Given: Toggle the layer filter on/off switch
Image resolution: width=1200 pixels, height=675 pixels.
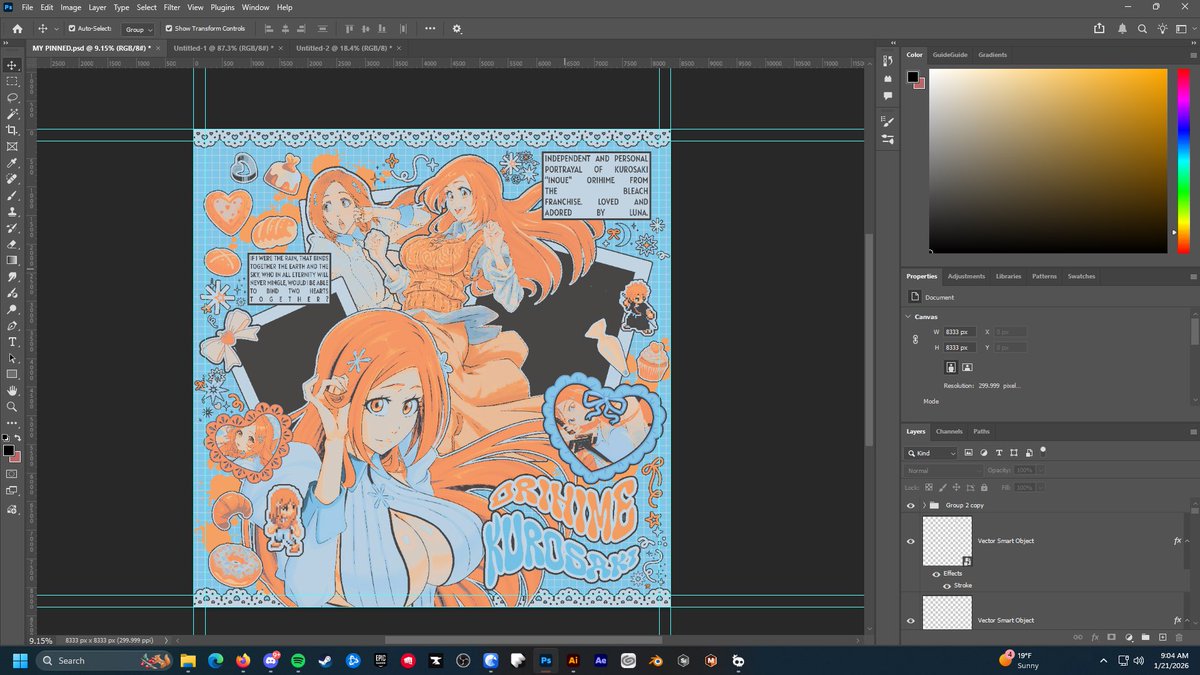Looking at the screenshot, I should (x=1043, y=450).
